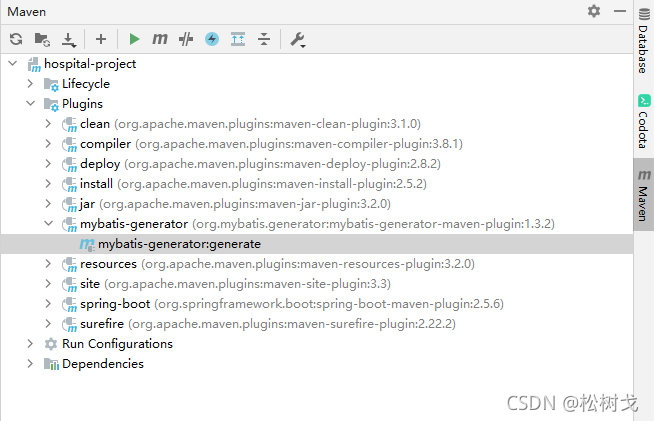Toggle offline mode icon

[x=186, y=39]
